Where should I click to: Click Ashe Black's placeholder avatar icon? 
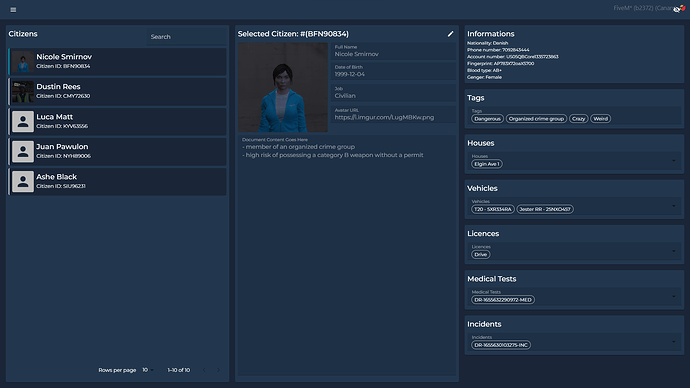point(23,181)
